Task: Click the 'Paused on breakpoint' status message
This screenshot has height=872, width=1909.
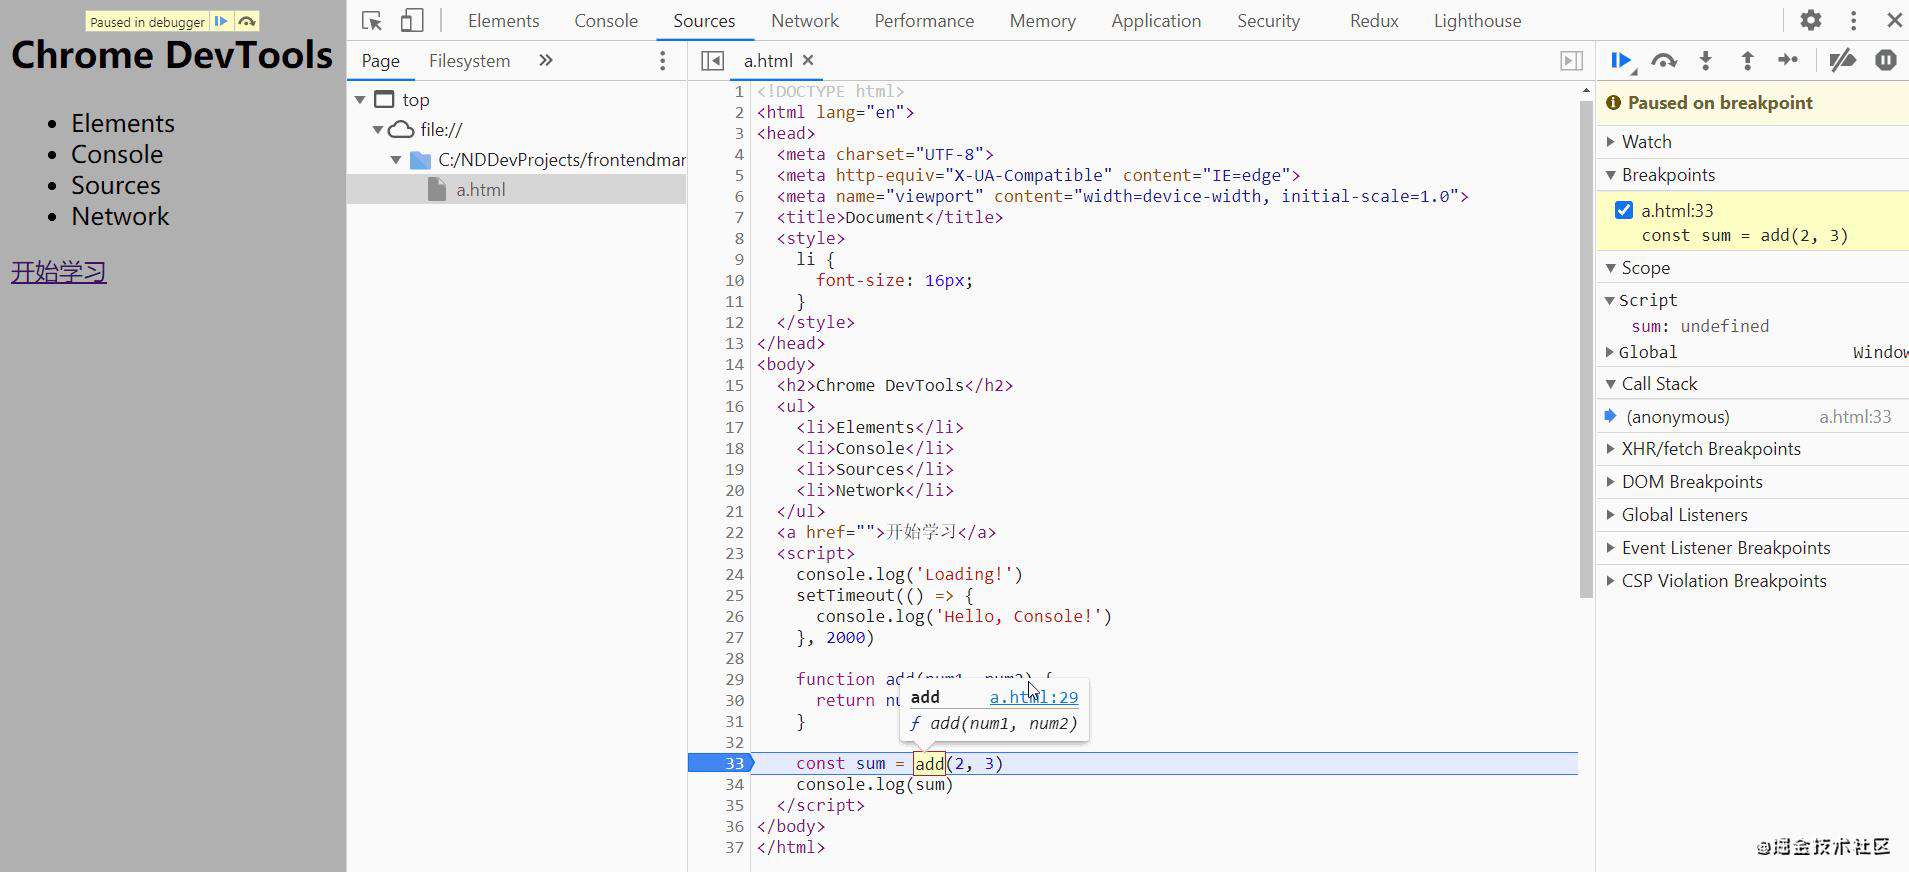Action: point(1720,103)
